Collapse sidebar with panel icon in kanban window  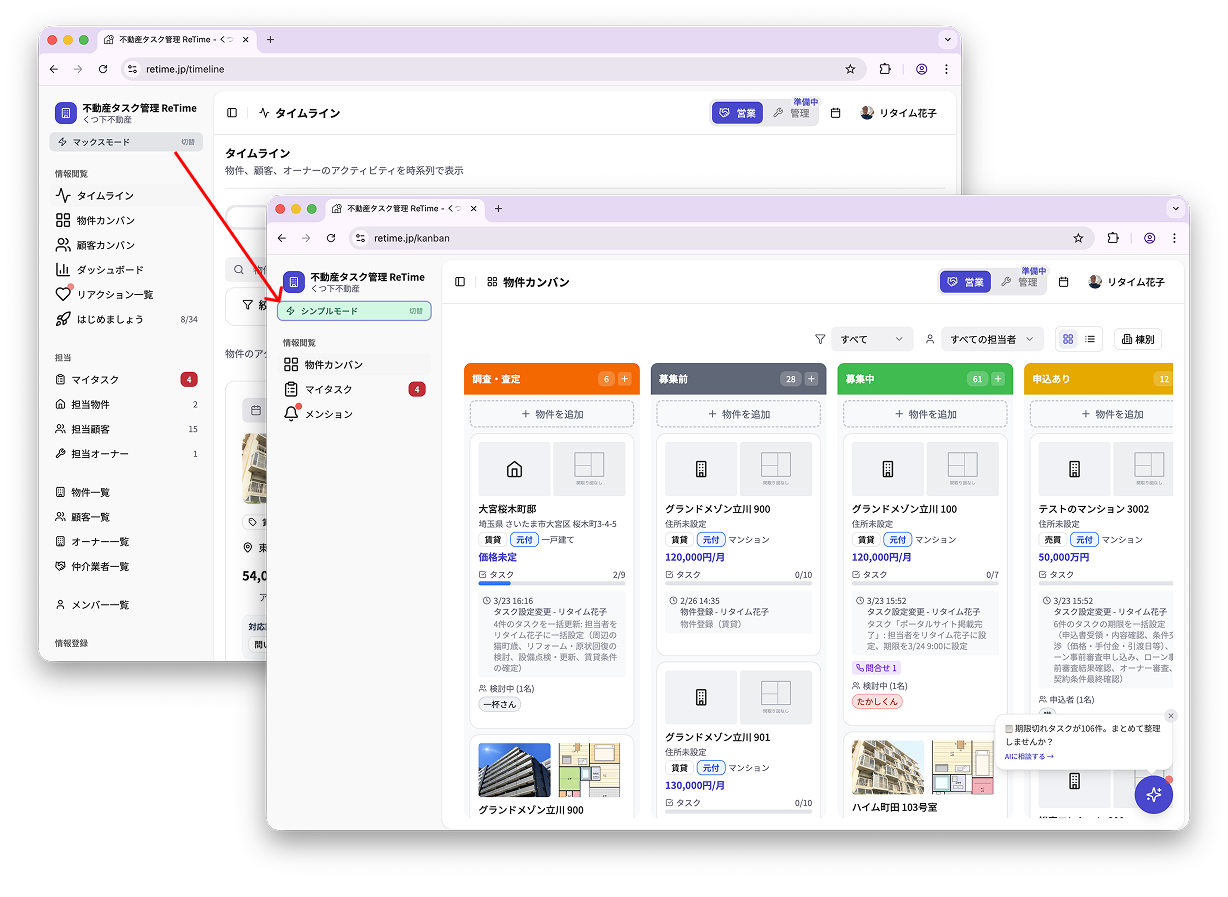[460, 282]
